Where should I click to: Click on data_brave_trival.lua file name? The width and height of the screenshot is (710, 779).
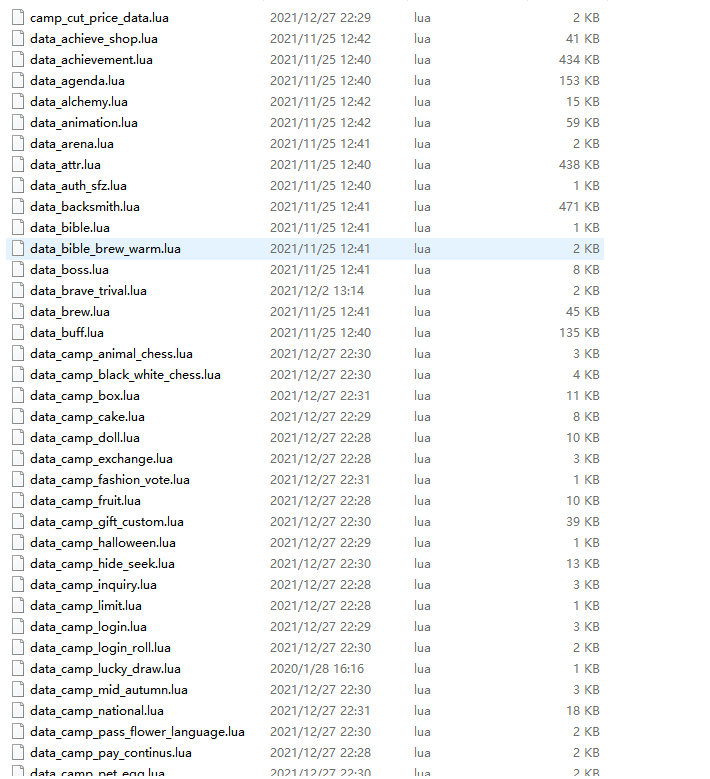click(x=88, y=291)
